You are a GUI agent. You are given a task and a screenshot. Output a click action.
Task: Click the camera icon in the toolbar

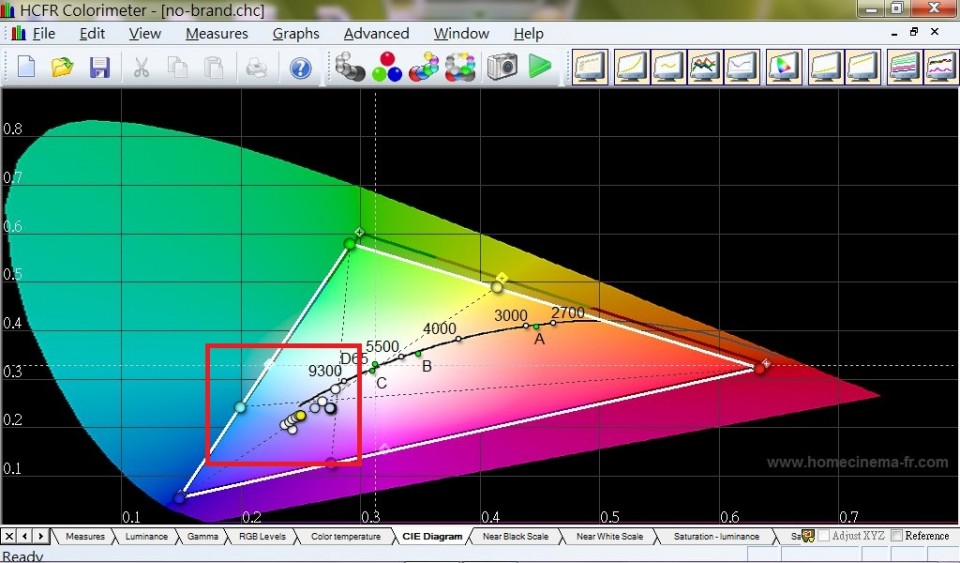tap(502, 67)
